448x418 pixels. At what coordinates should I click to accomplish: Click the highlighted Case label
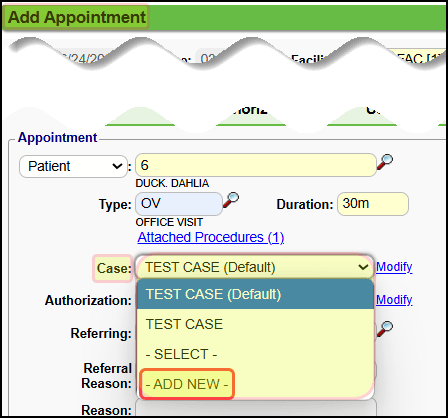click(x=114, y=268)
